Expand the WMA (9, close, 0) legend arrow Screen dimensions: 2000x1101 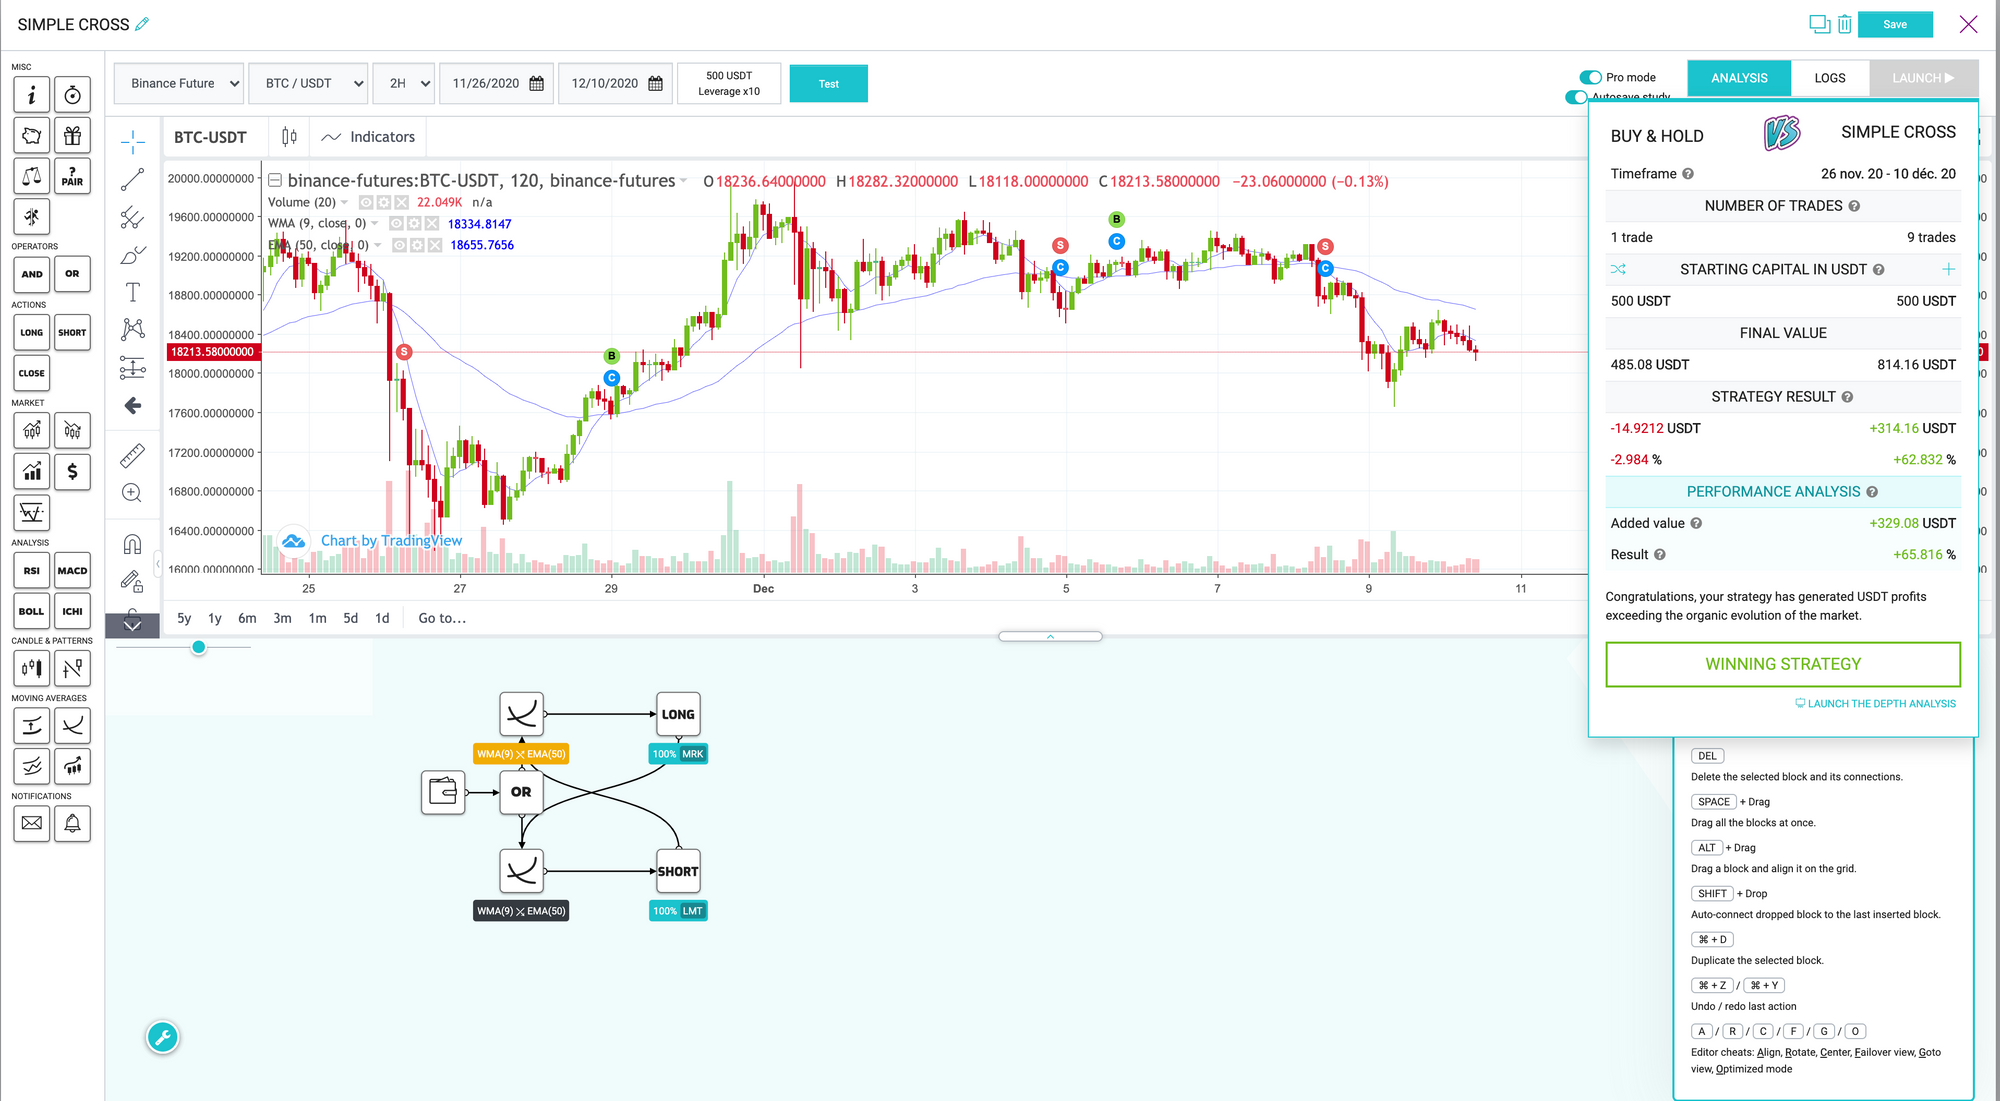point(375,224)
